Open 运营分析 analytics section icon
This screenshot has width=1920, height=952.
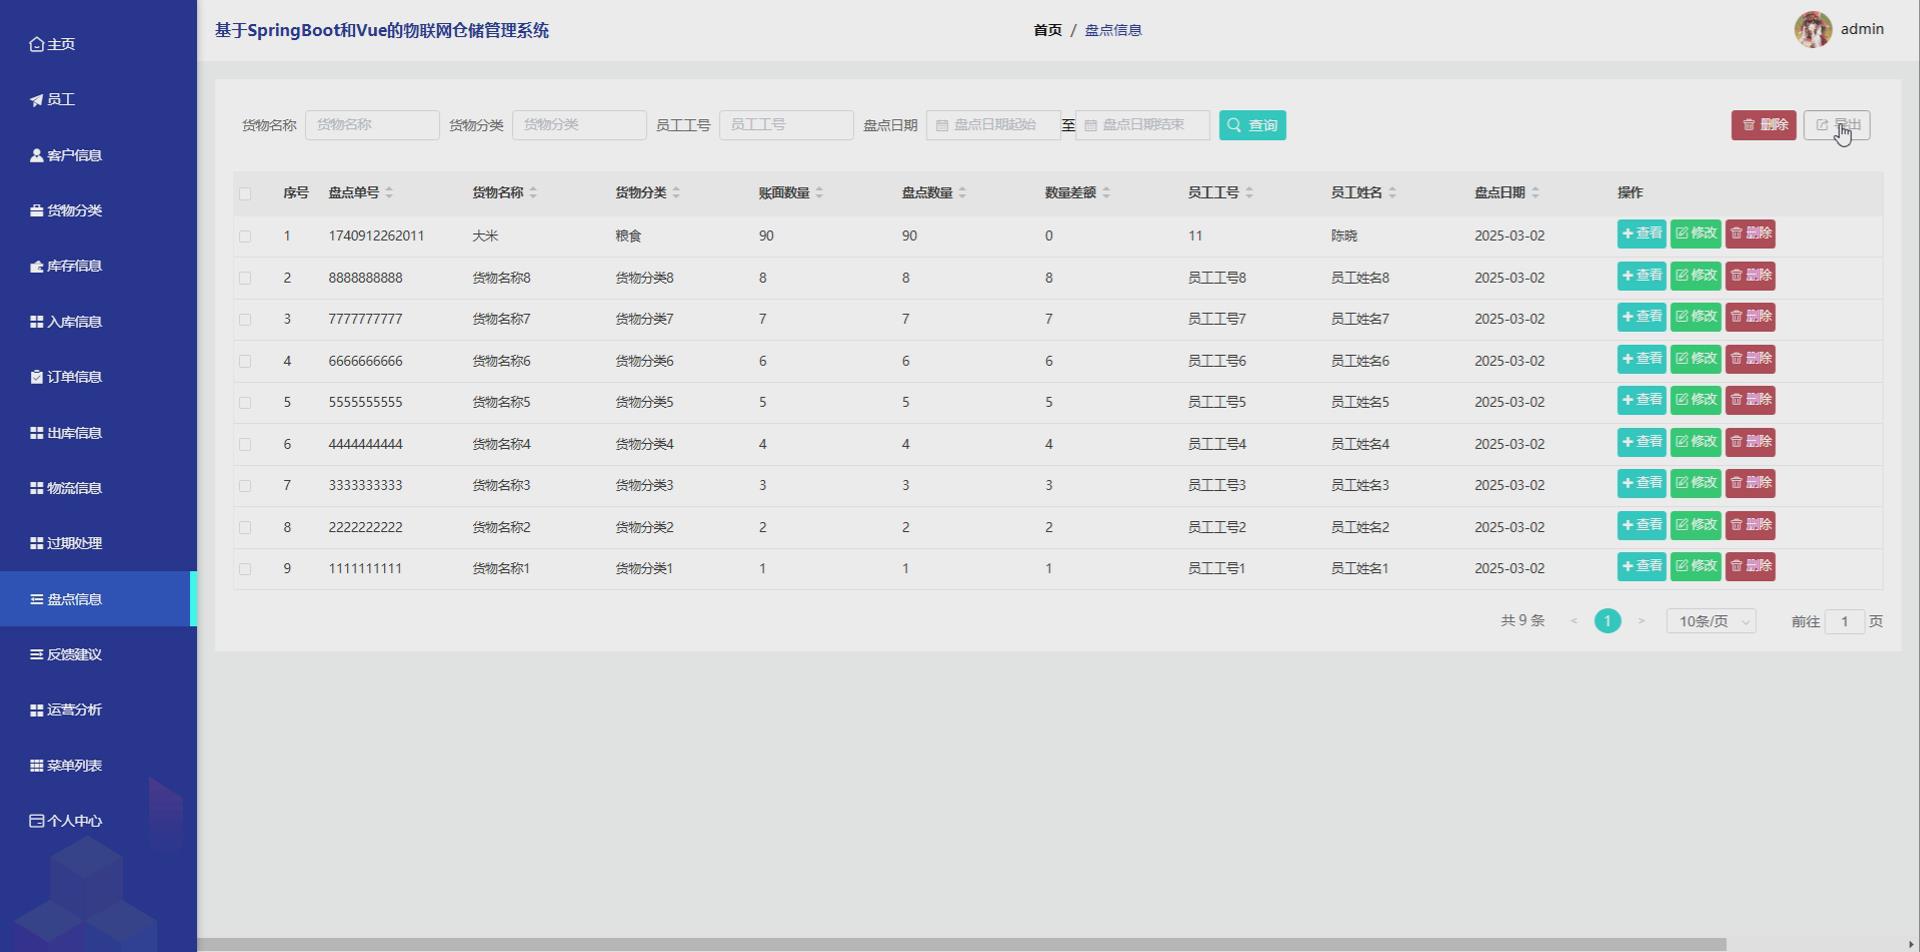click(36, 709)
